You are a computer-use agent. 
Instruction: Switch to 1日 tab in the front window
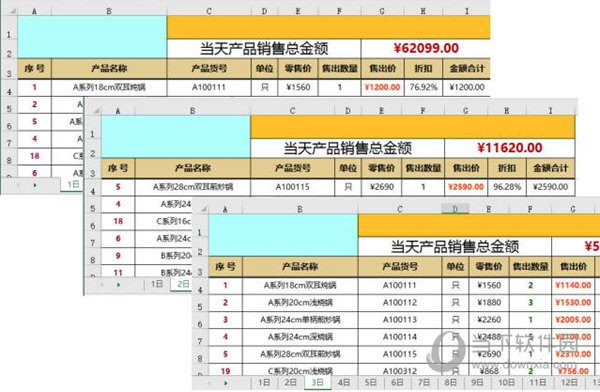[264, 382]
